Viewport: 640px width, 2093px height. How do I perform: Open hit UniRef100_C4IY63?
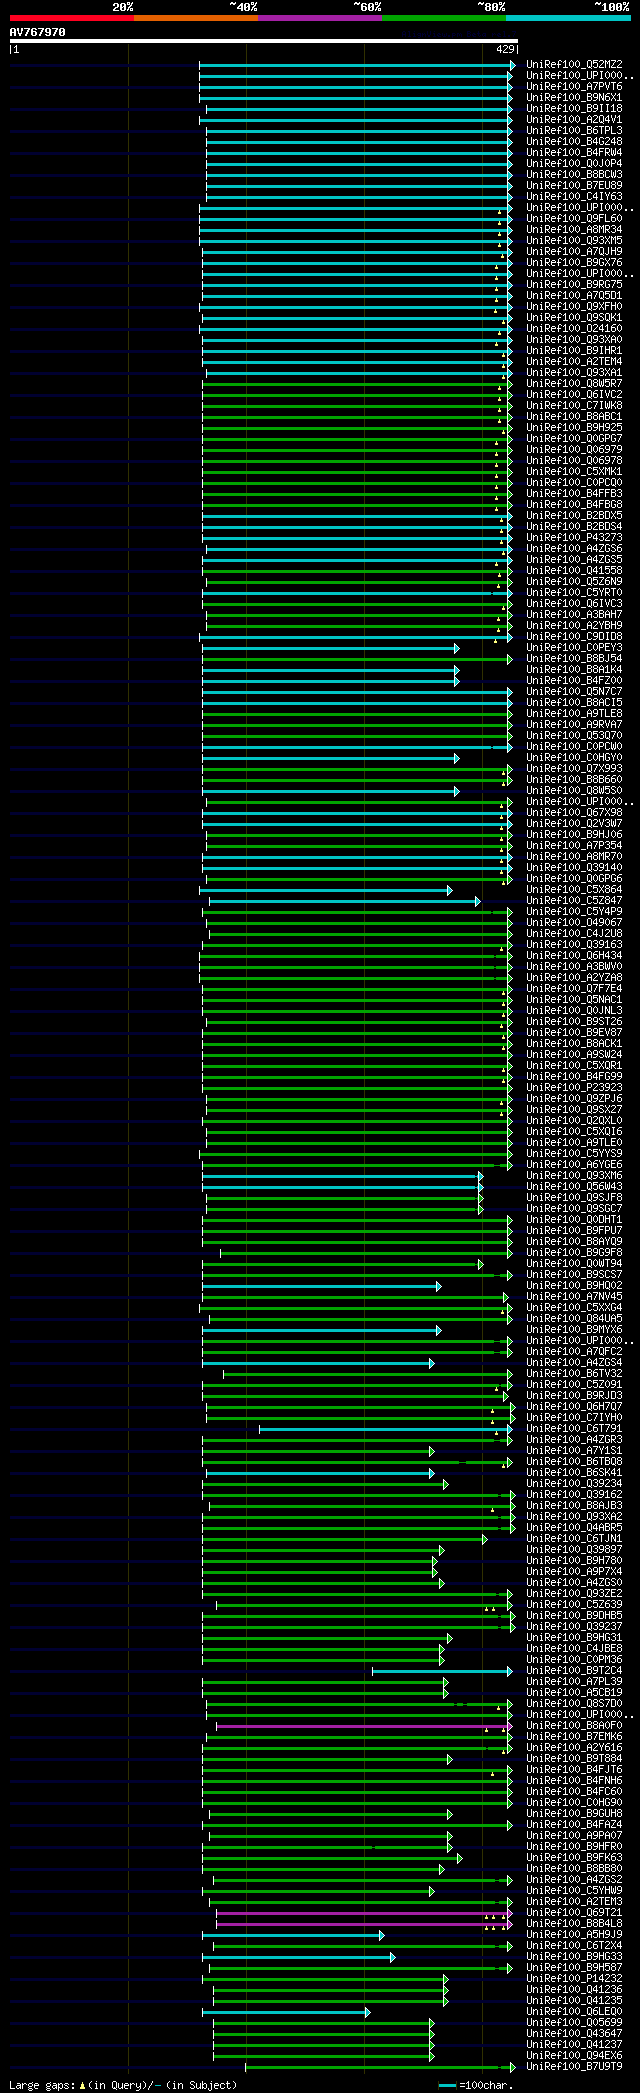pyautogui.click(x=574, y=197)
